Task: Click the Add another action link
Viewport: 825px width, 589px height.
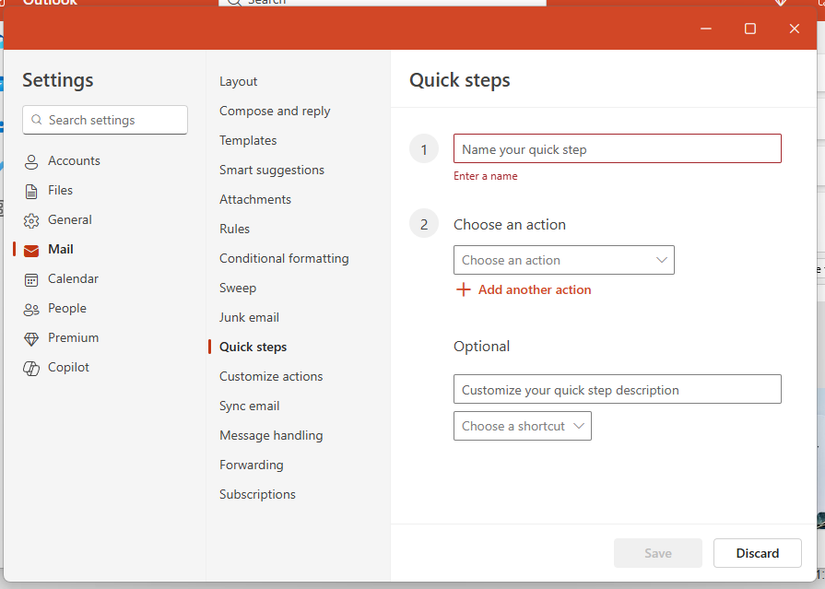Action: coord(534,290)
